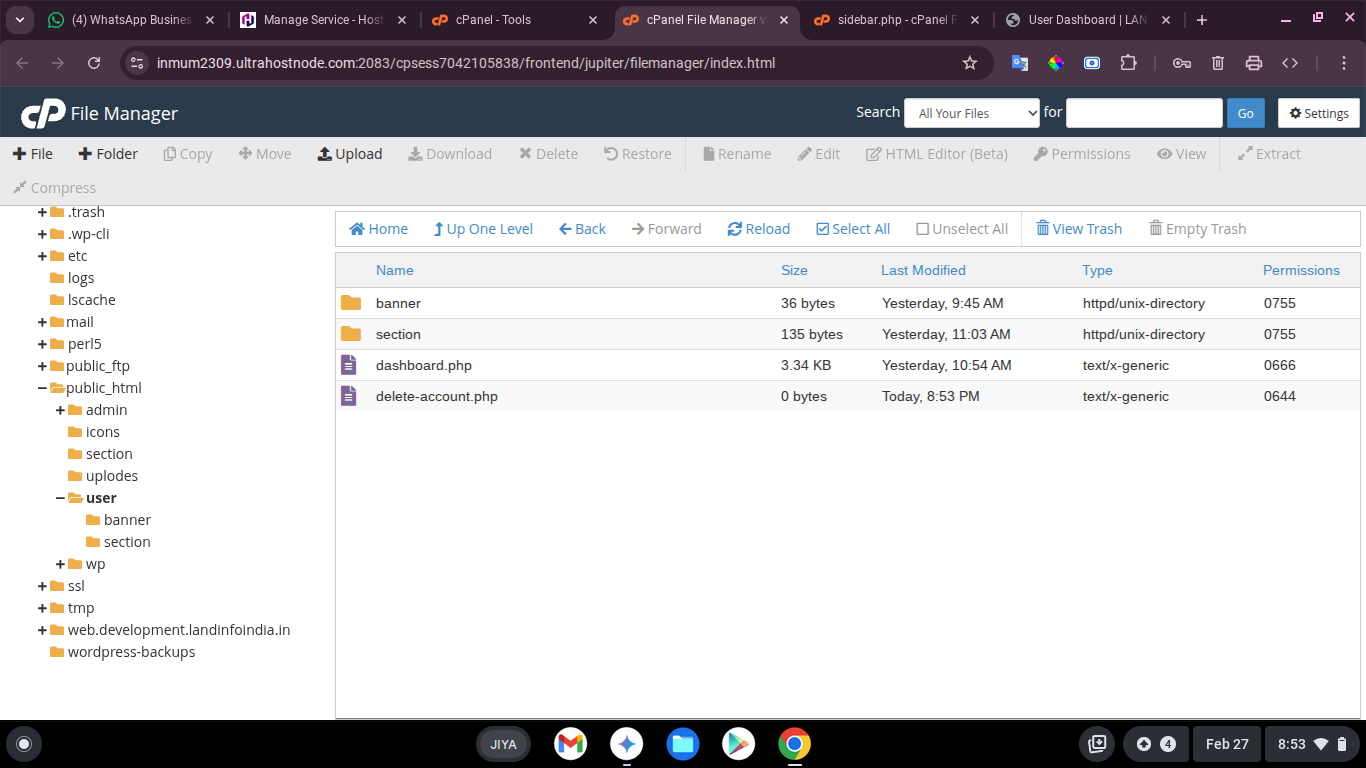Create a new folder with +Folder

[x=108, y=154]
